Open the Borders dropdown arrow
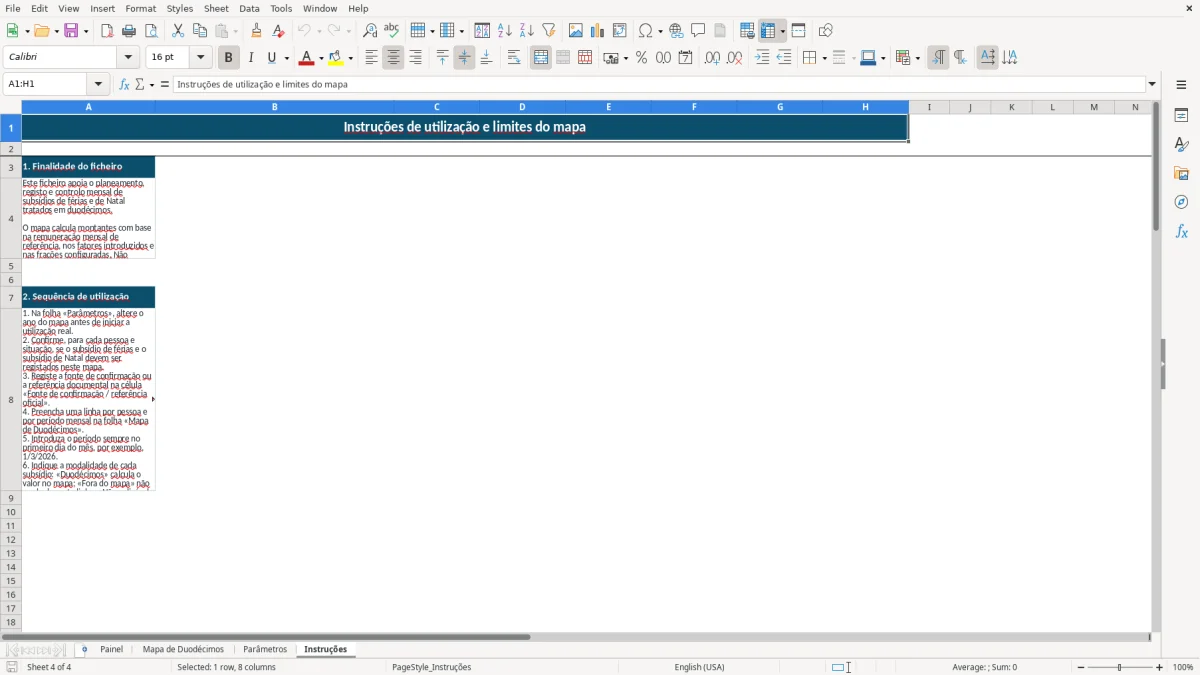The image size is (1200, 675). point(823,58)
